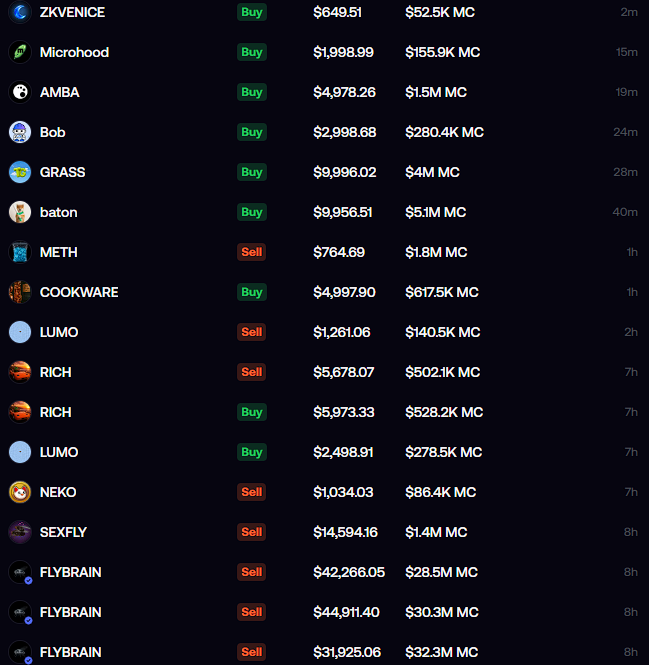Screen dimensions: 649x665
Task: Click the Bob pixel character icon
Action: click(x=20, y=132)
